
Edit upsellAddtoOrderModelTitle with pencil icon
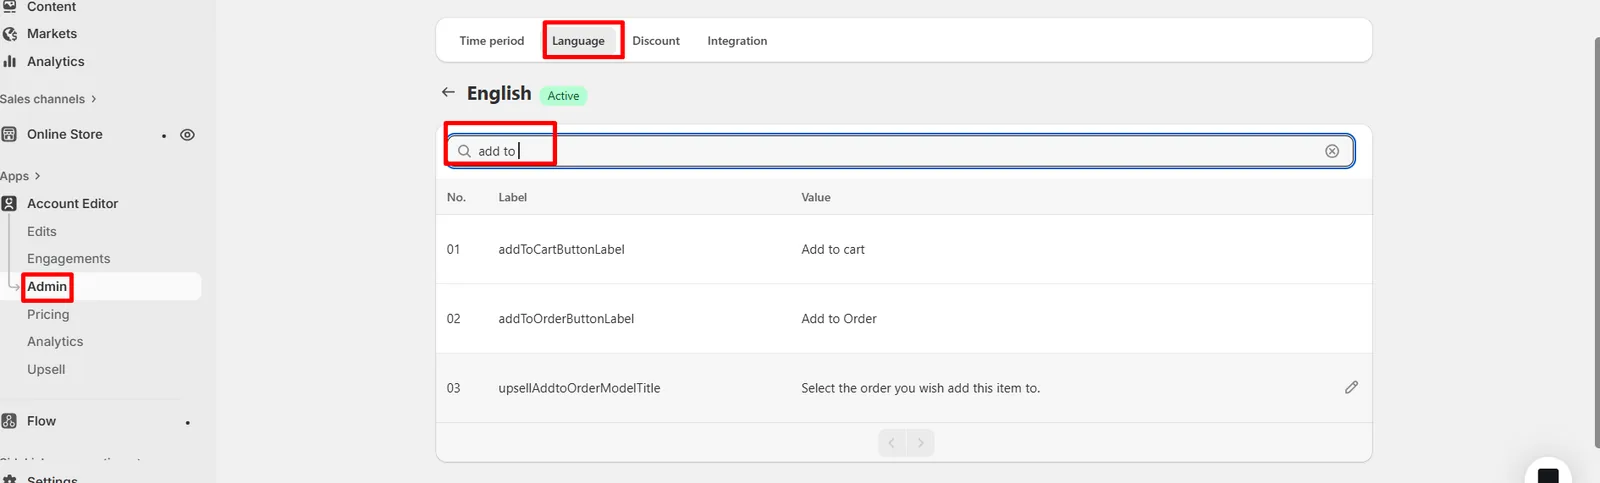[x=1351, y=387]
